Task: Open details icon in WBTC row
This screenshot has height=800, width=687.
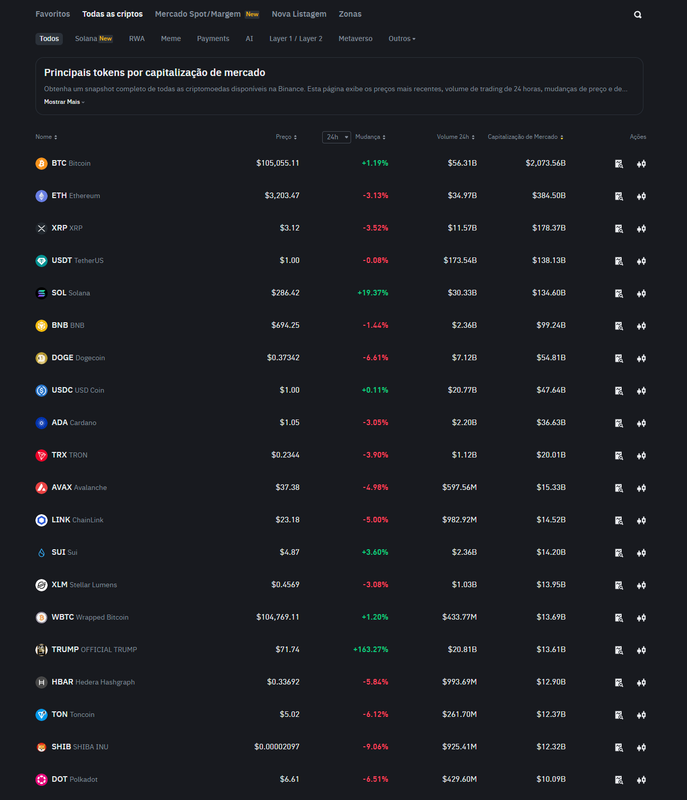Action: pos(619,618)
